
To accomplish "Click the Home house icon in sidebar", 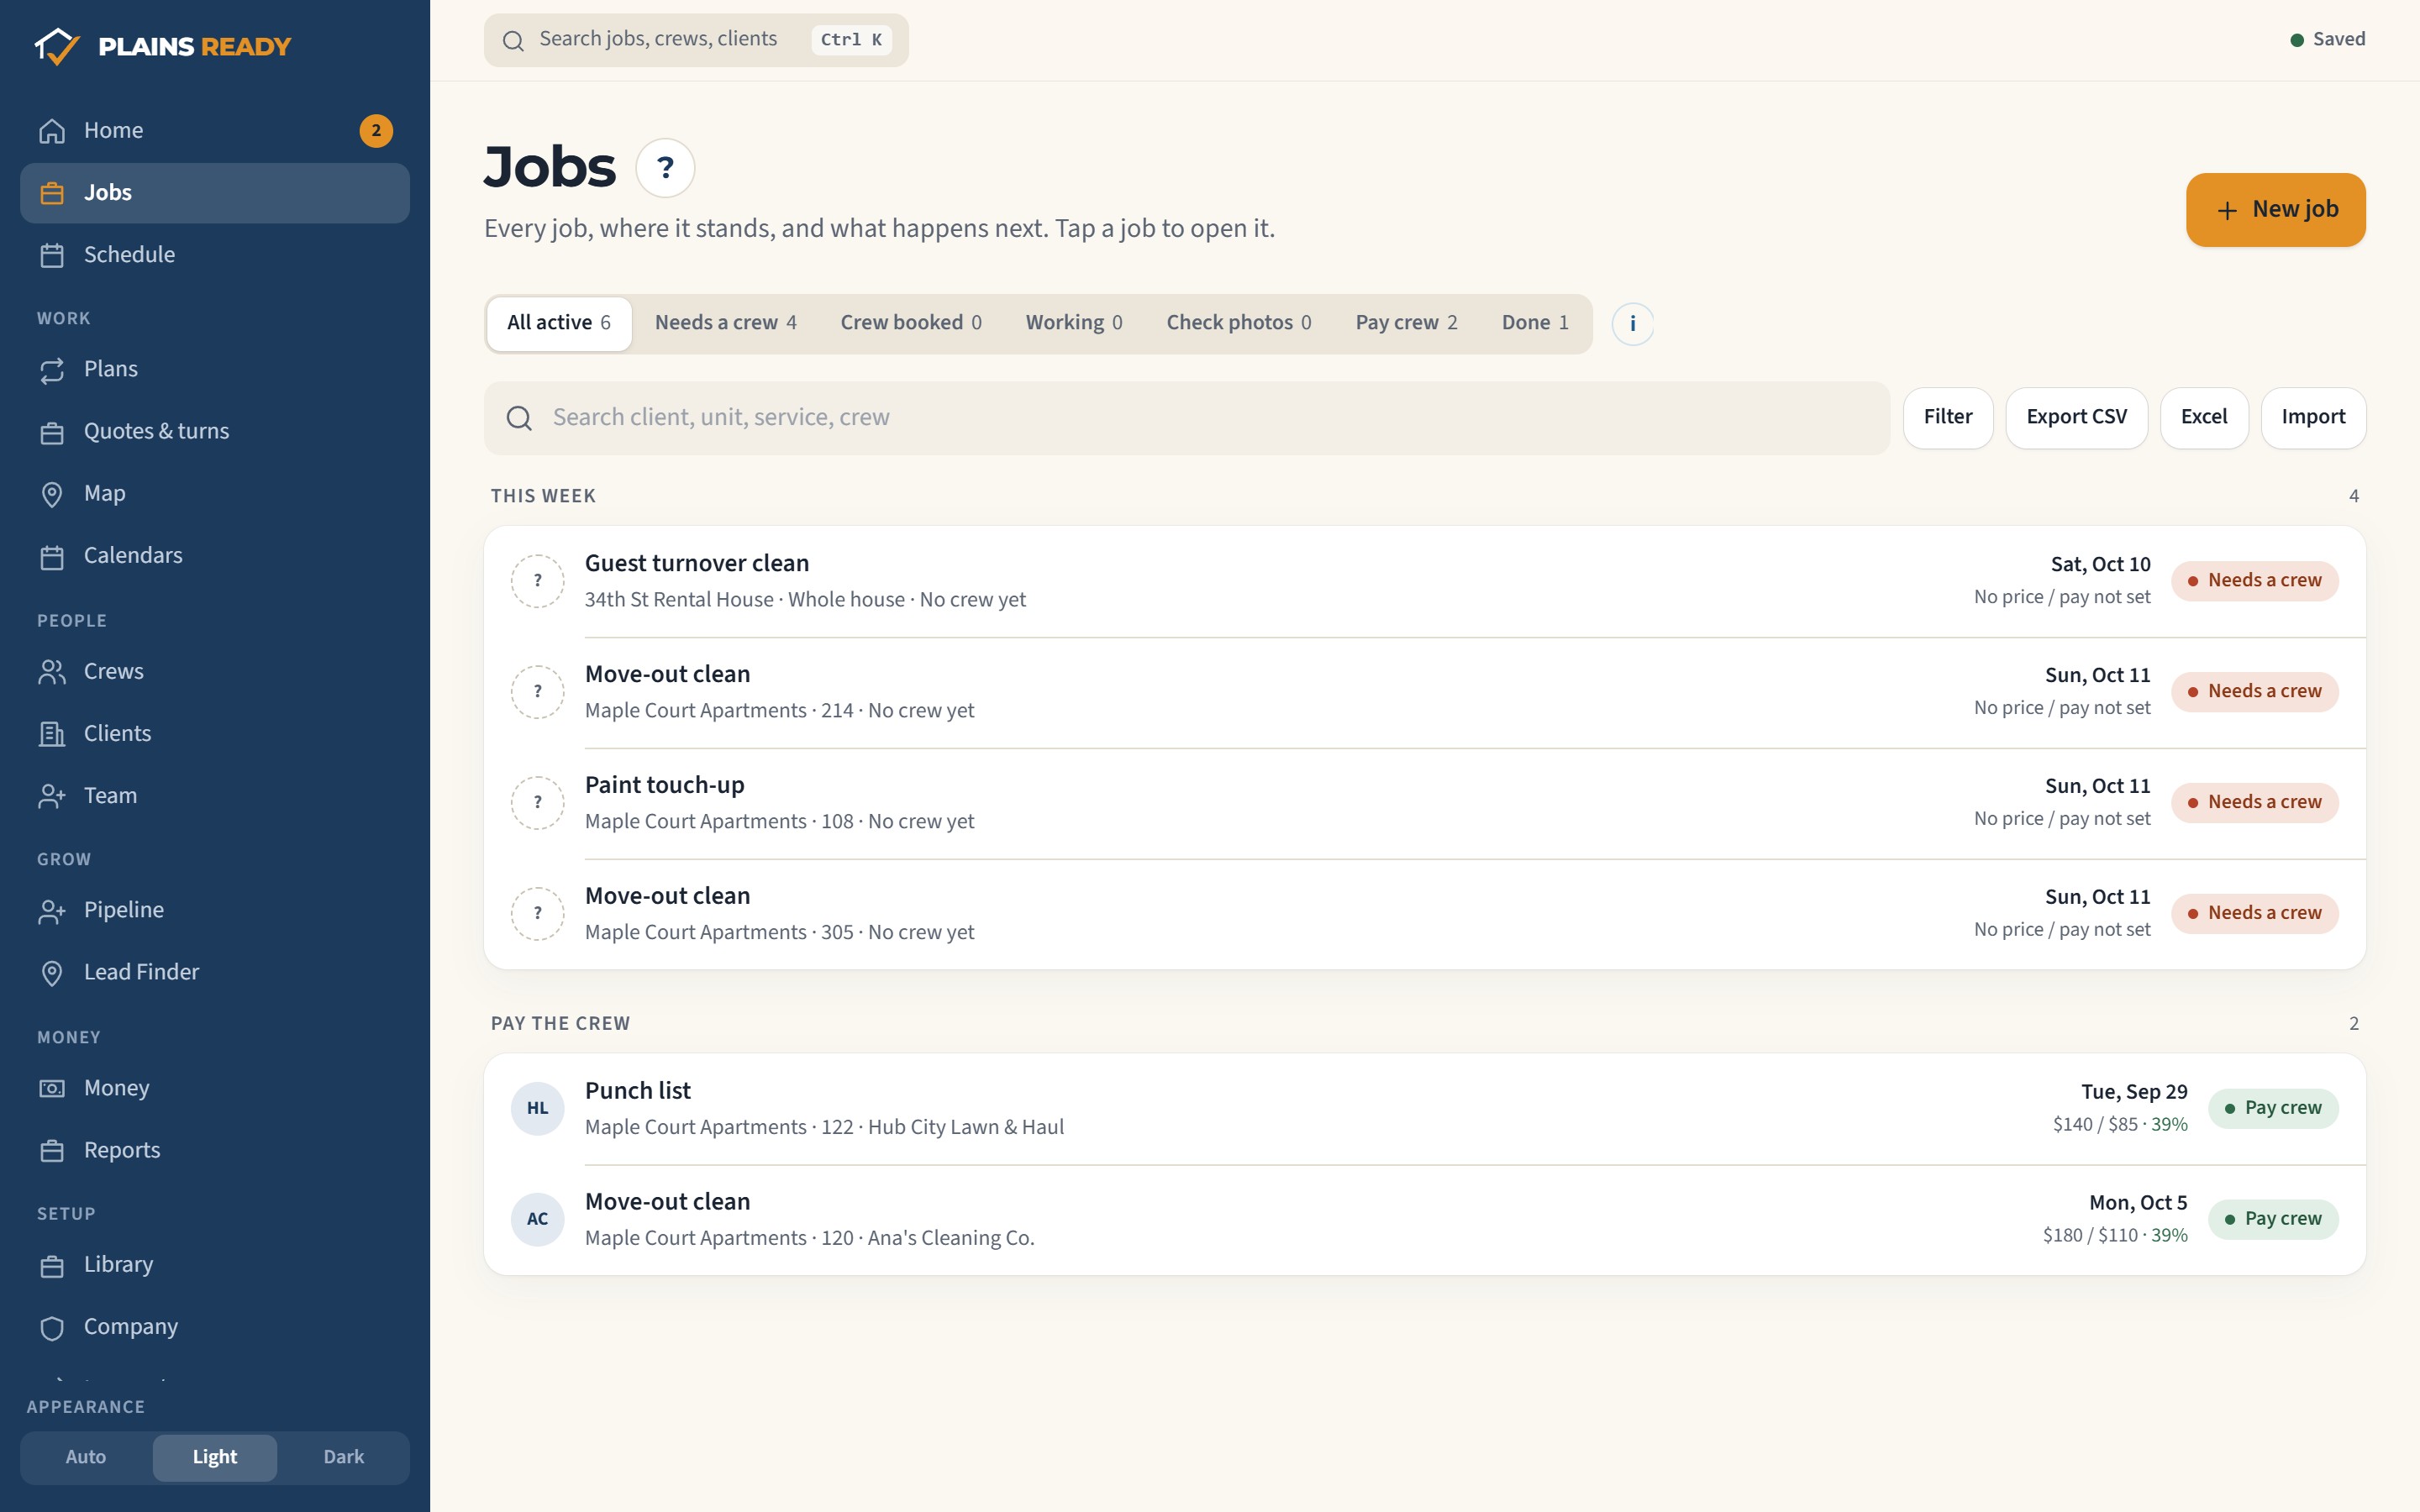I will point(52,131).
